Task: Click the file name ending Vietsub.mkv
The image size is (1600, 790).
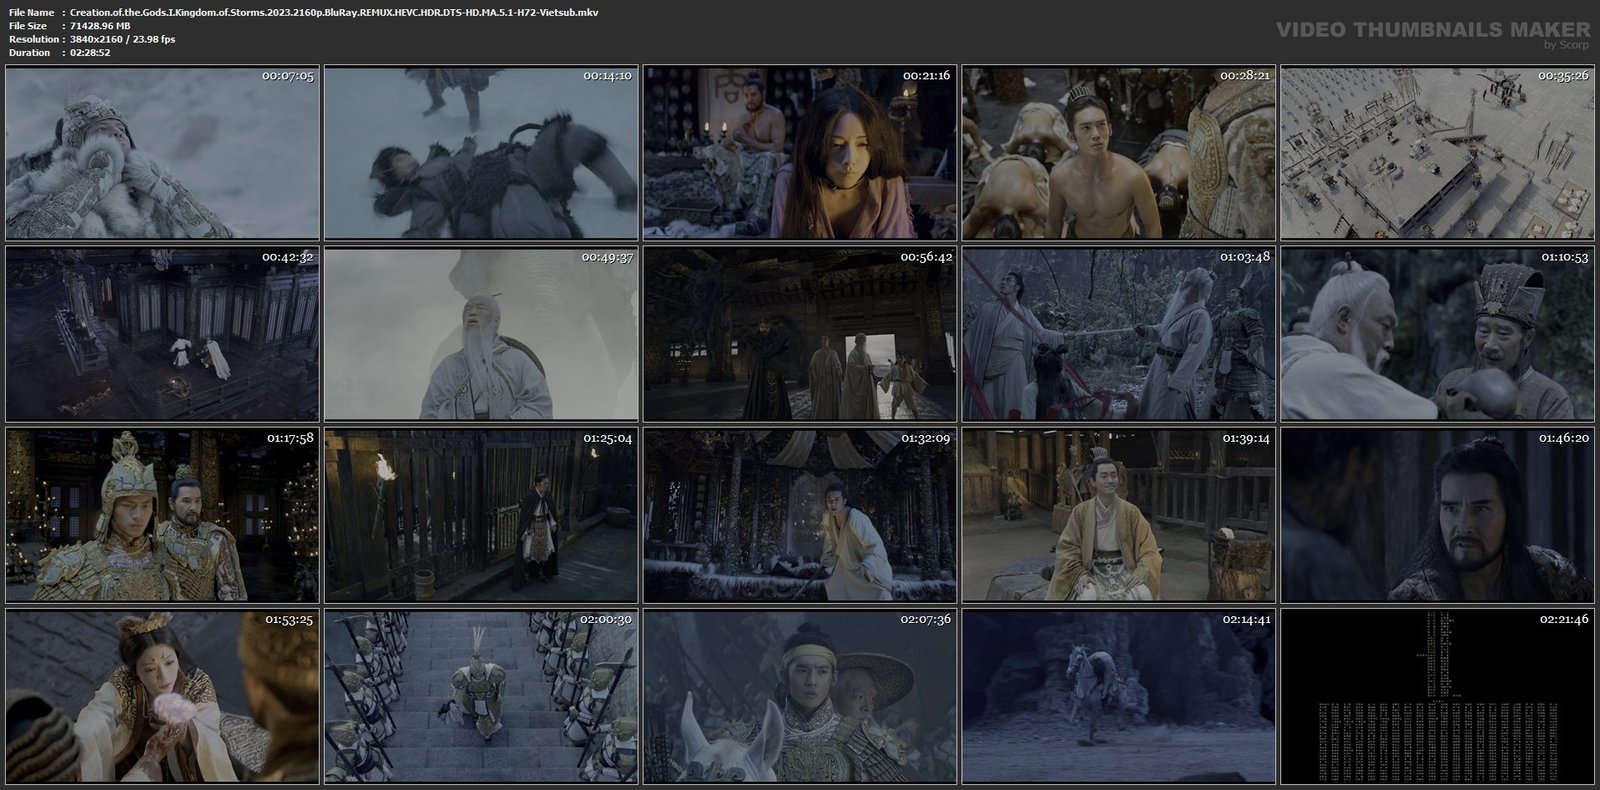Action: pos(334,12)
